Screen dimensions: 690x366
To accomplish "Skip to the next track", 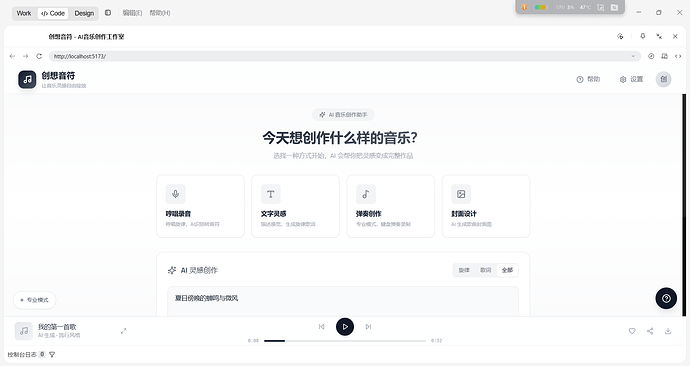I will (368, 326).
